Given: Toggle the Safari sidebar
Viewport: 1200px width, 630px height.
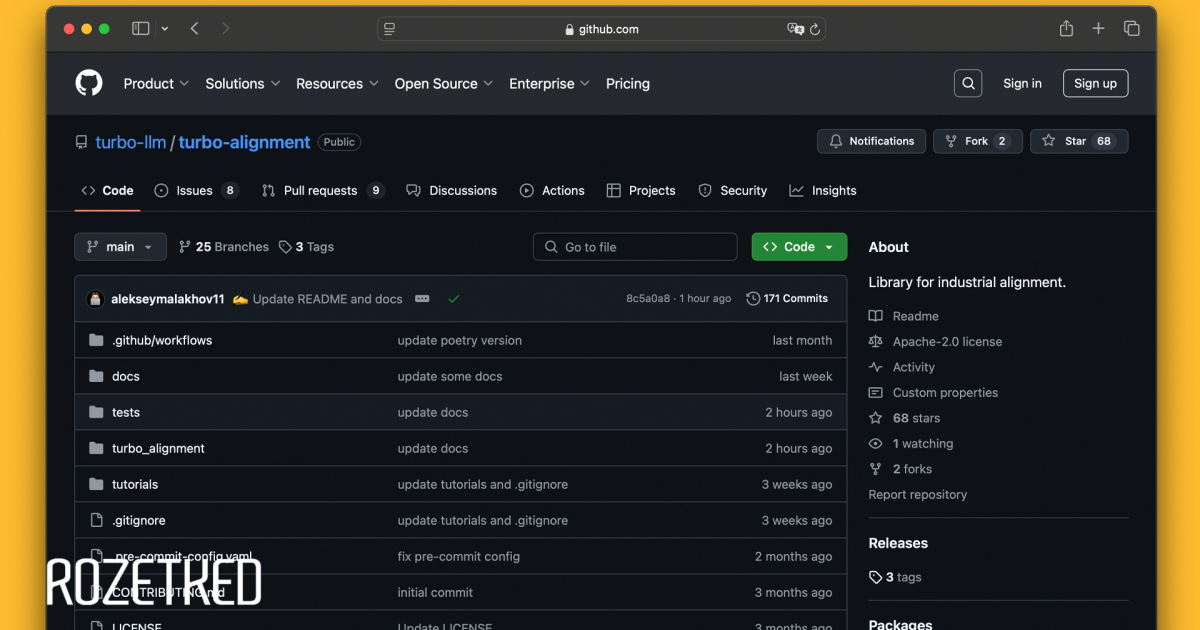Looking at the screenshot, I should [140, 29].
